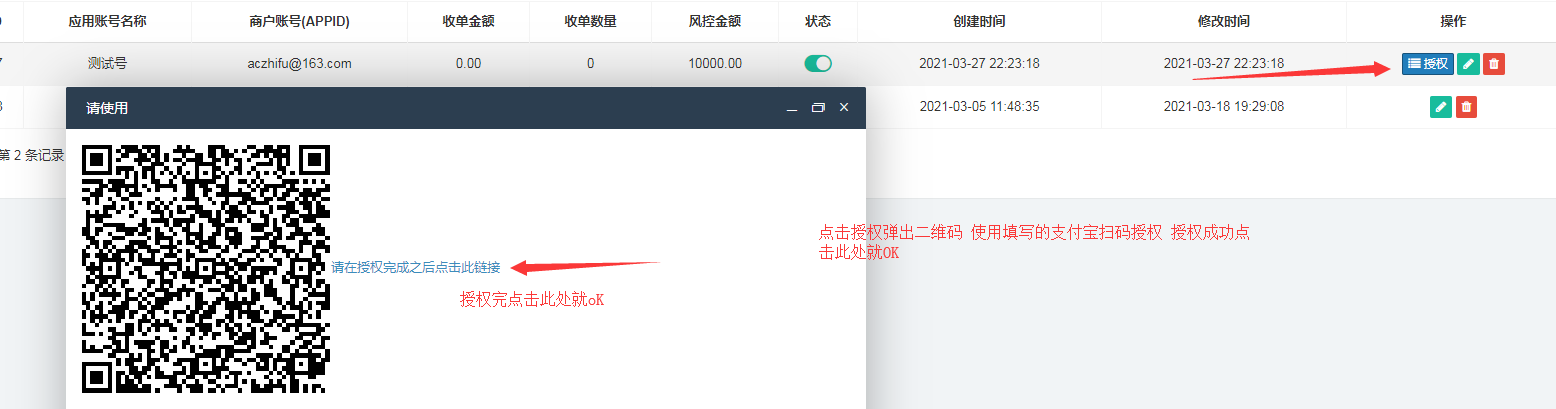Screen dimensions: 1556x409
Task: Edit the 测试号 row with pencil icon
Action: click(1468, 64)
